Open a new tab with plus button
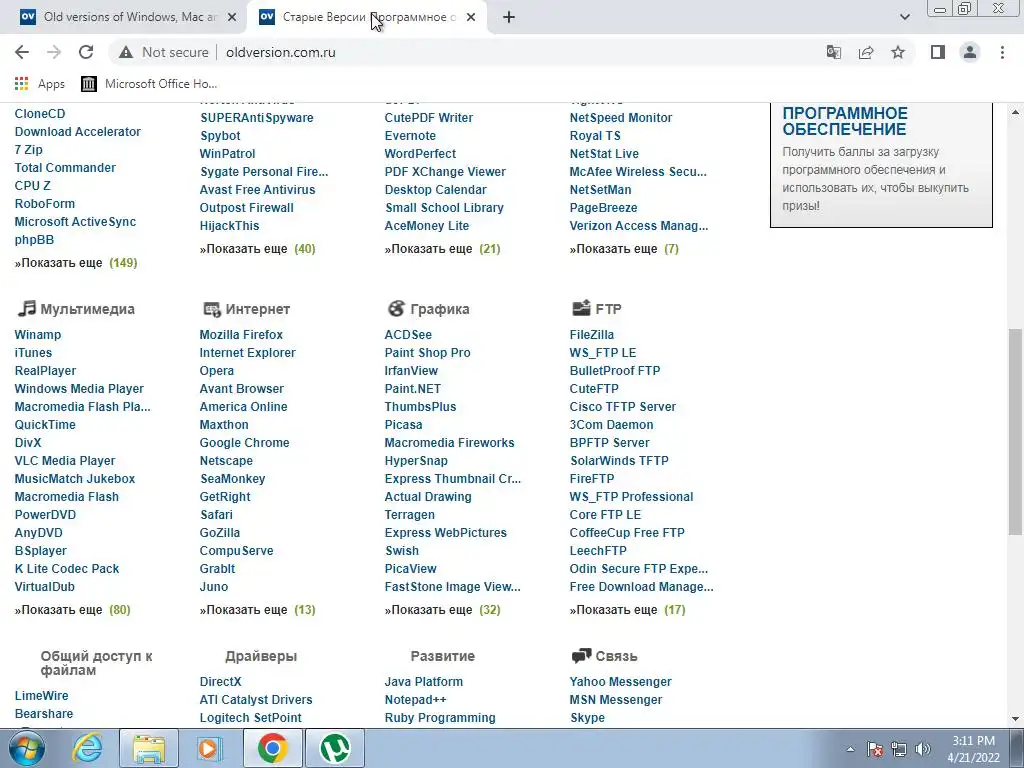Image resolution: width=1024 pixels, height=768 pixels. [509, 18]
